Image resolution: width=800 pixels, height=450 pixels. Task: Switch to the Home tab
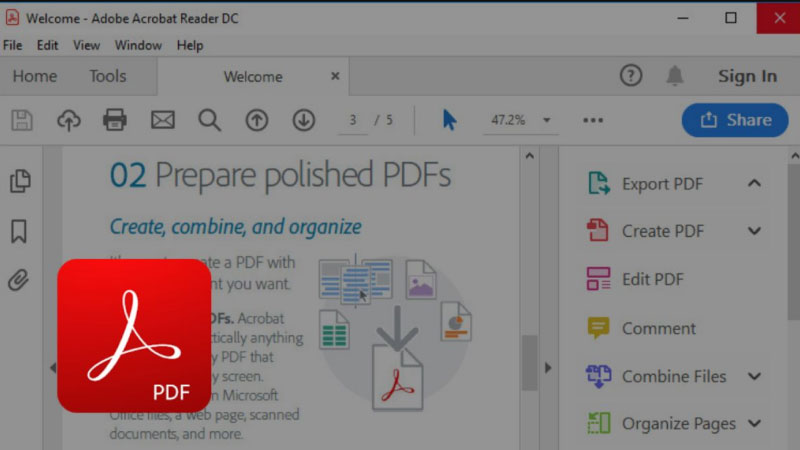35,76
